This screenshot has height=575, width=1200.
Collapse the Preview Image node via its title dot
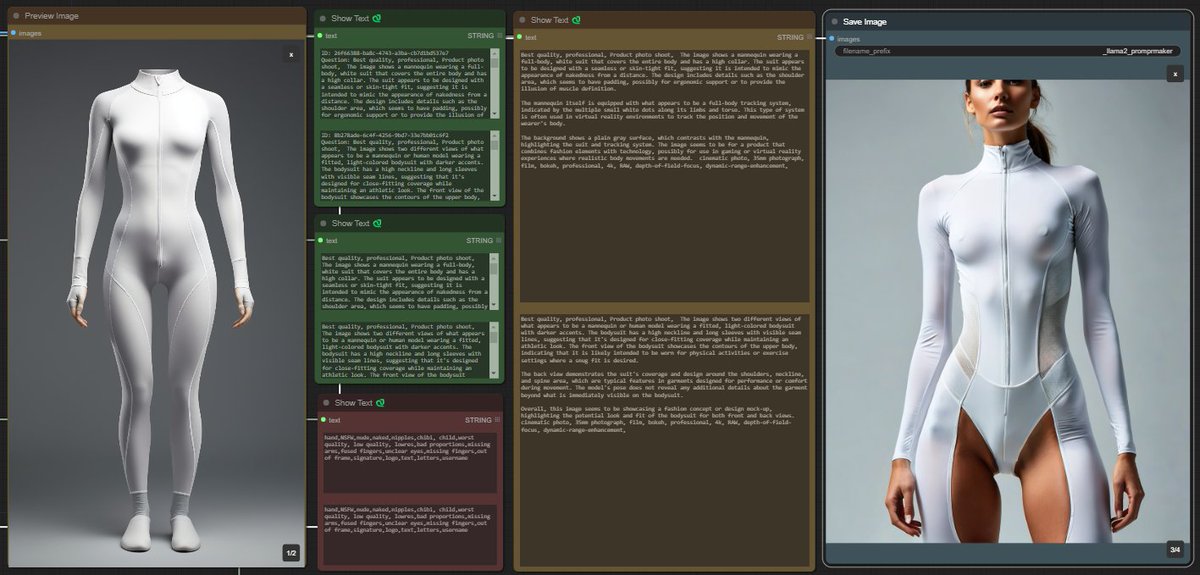[16, 16]
